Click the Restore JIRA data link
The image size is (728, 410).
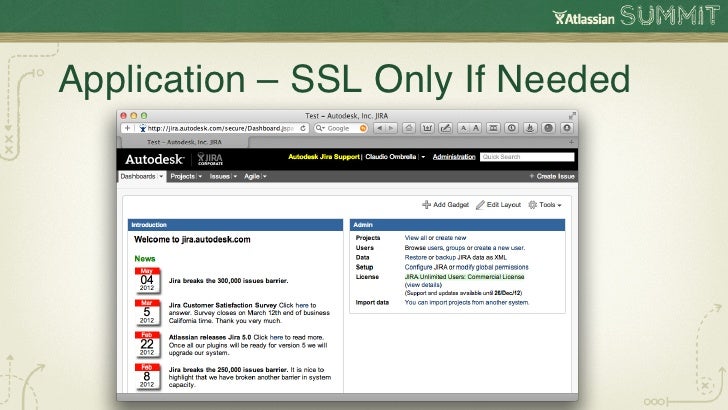pos(416,257)
